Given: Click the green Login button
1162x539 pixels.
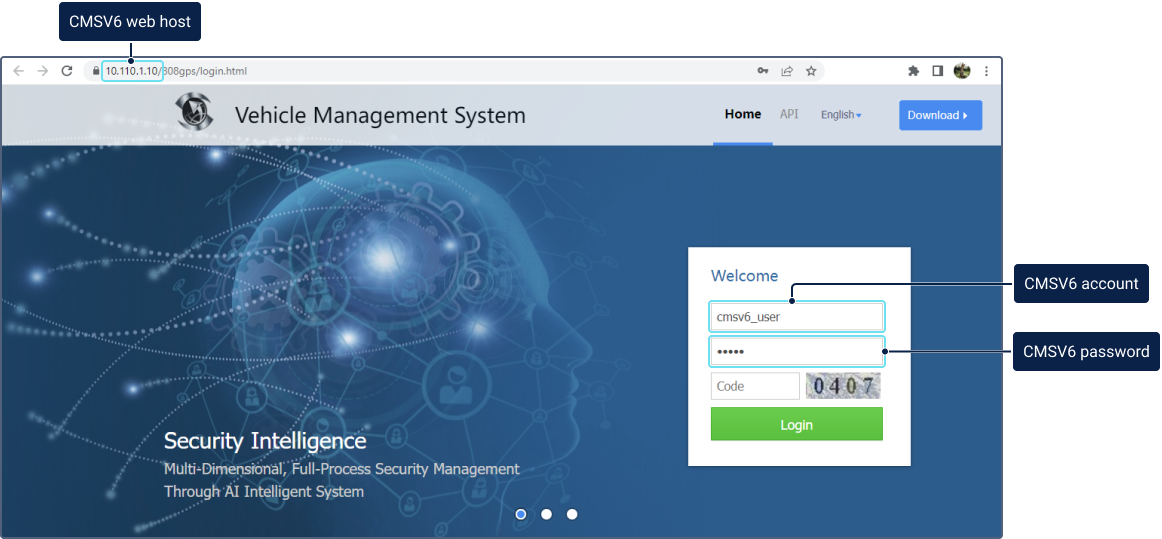Looking at the screenshot, I should (x=797, y=424).
